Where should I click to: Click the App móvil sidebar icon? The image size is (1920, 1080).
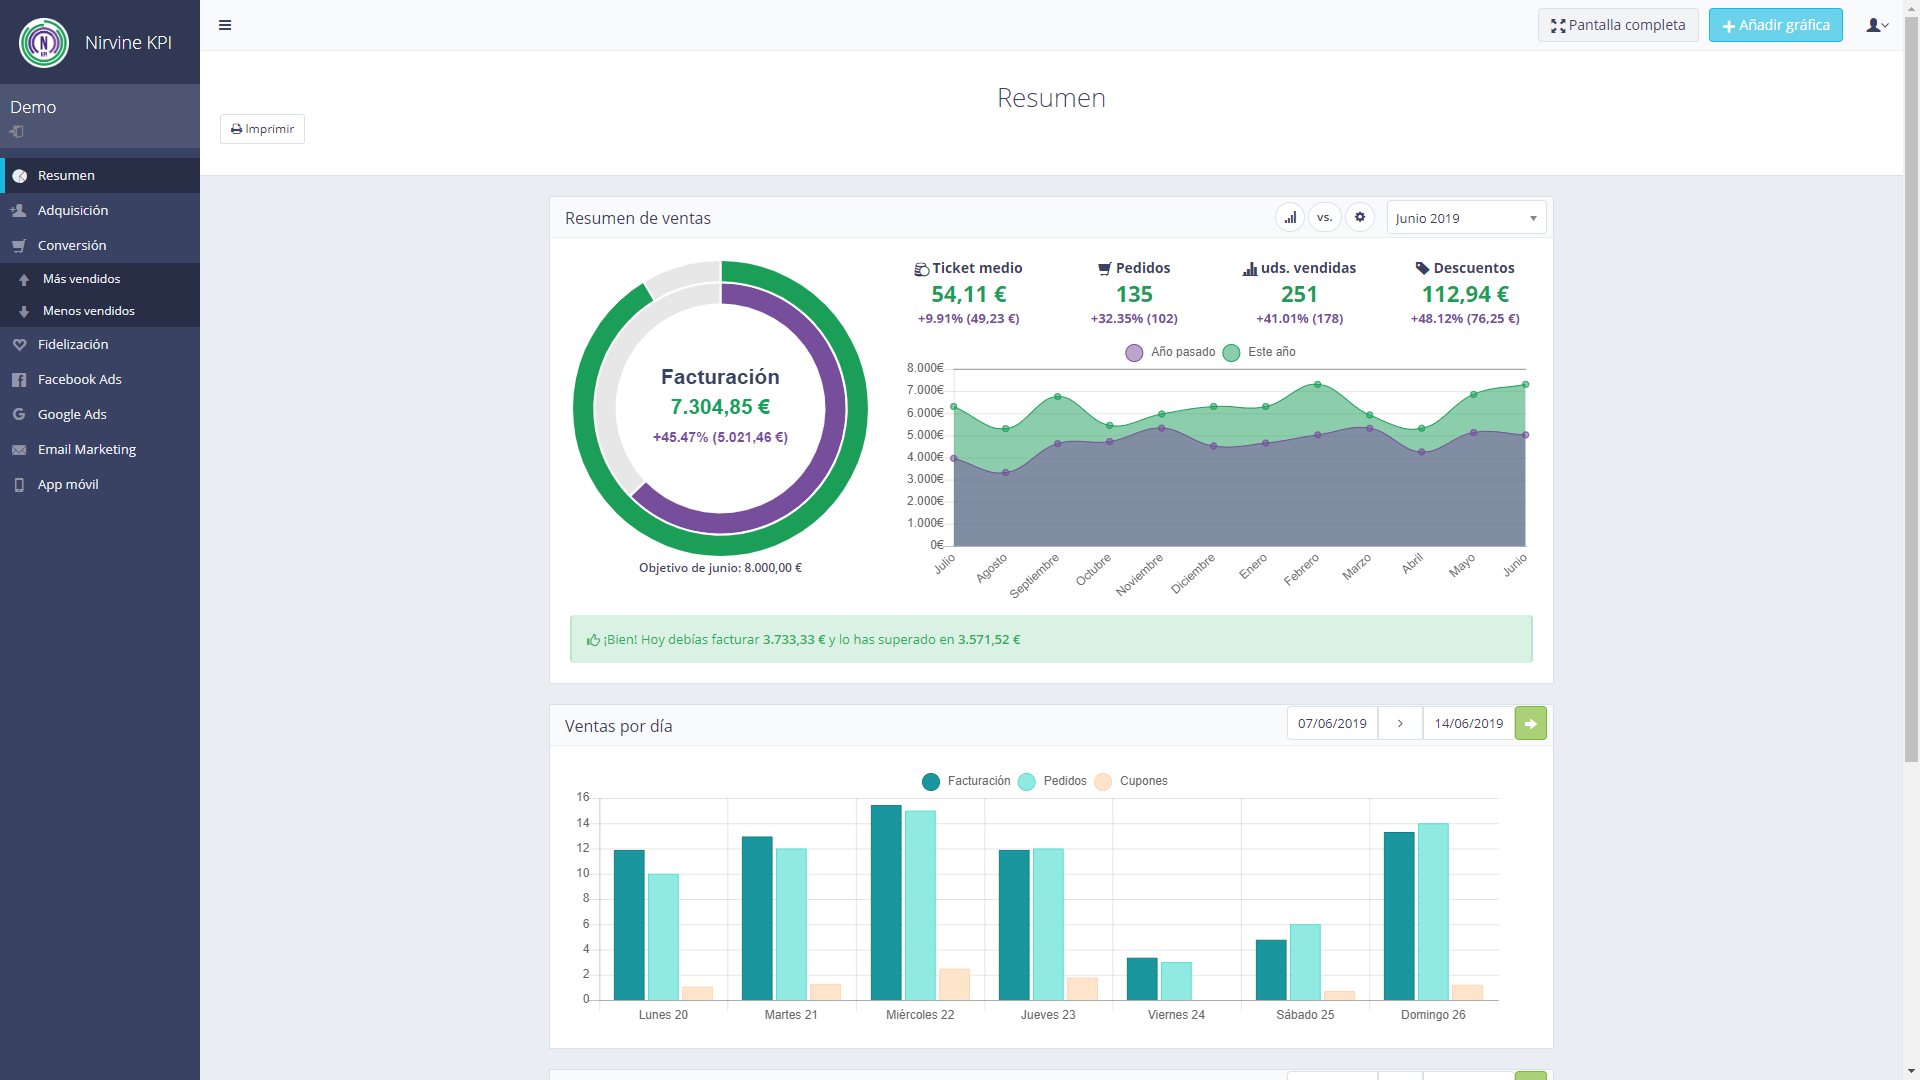(18, 484)
